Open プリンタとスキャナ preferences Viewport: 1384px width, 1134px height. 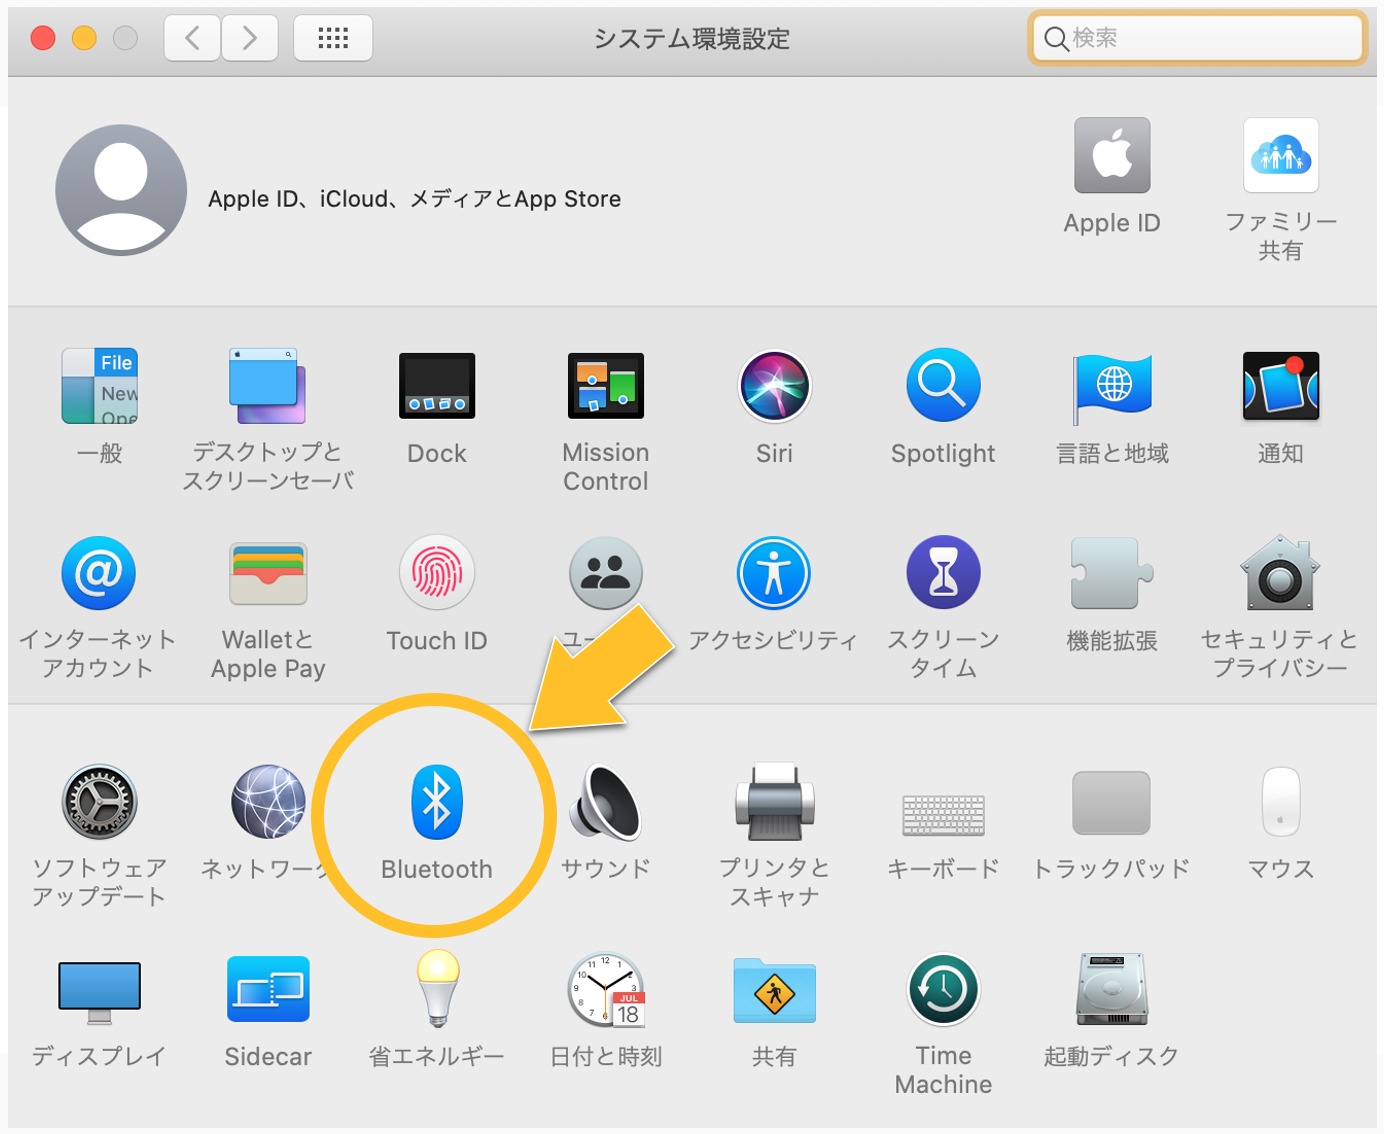[774, 802]
